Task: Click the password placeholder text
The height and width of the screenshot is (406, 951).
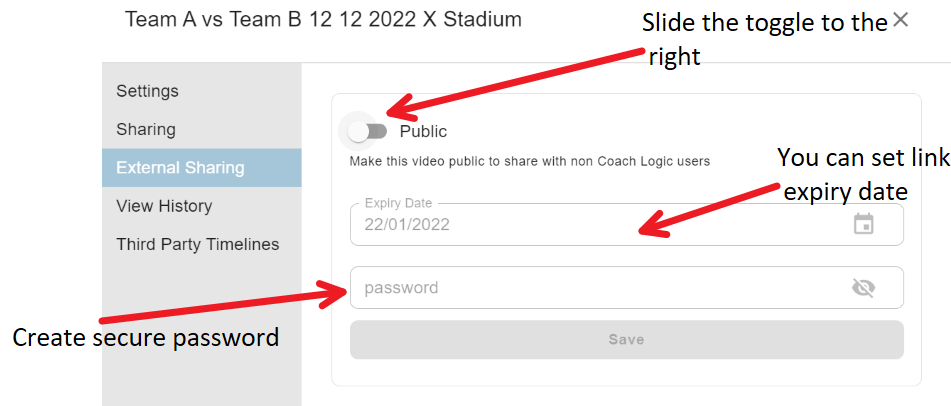Action: pyautogui.click(x=401, y=288)
